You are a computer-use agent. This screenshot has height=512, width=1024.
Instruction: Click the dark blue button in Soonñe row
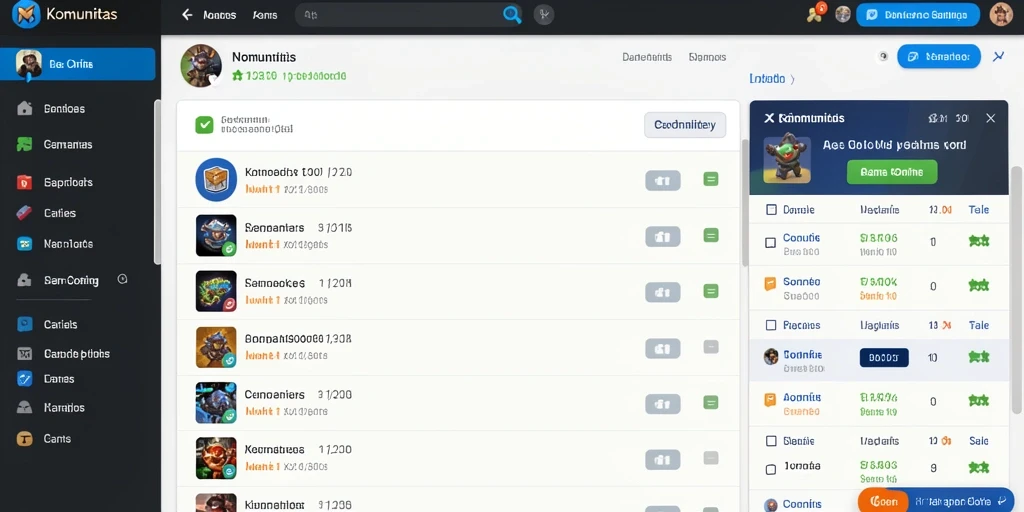(x=884, y=357)
